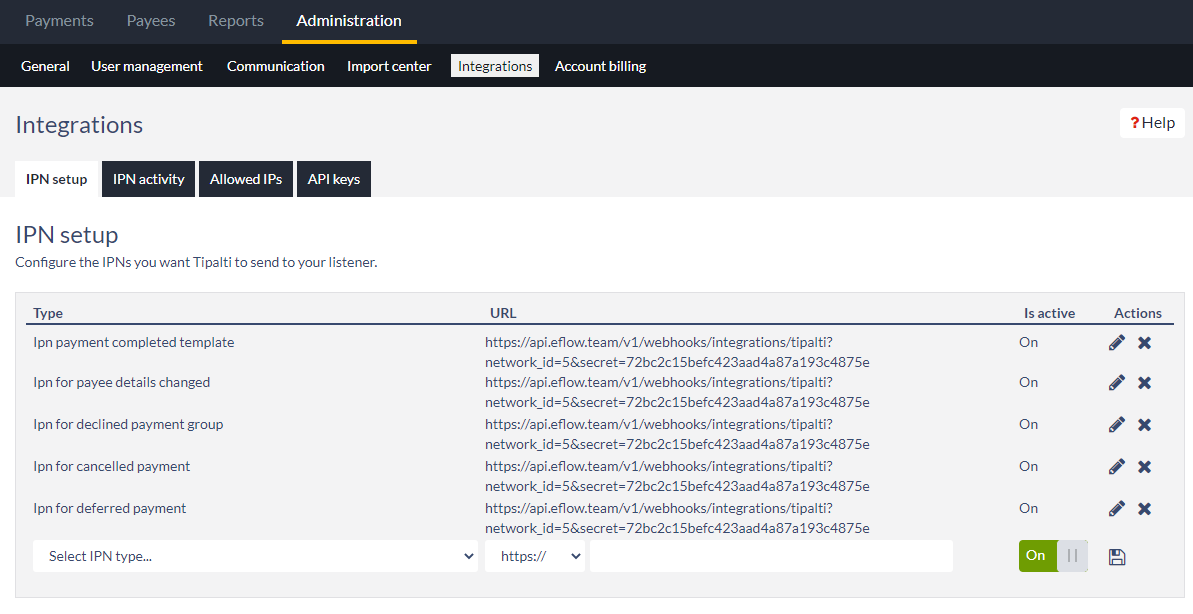The height and width of the screenshot is (614, 1193).
Task: Edit the Ipn for declined payment group URL
Action: pyautogui.click(x=1116, y=424)
